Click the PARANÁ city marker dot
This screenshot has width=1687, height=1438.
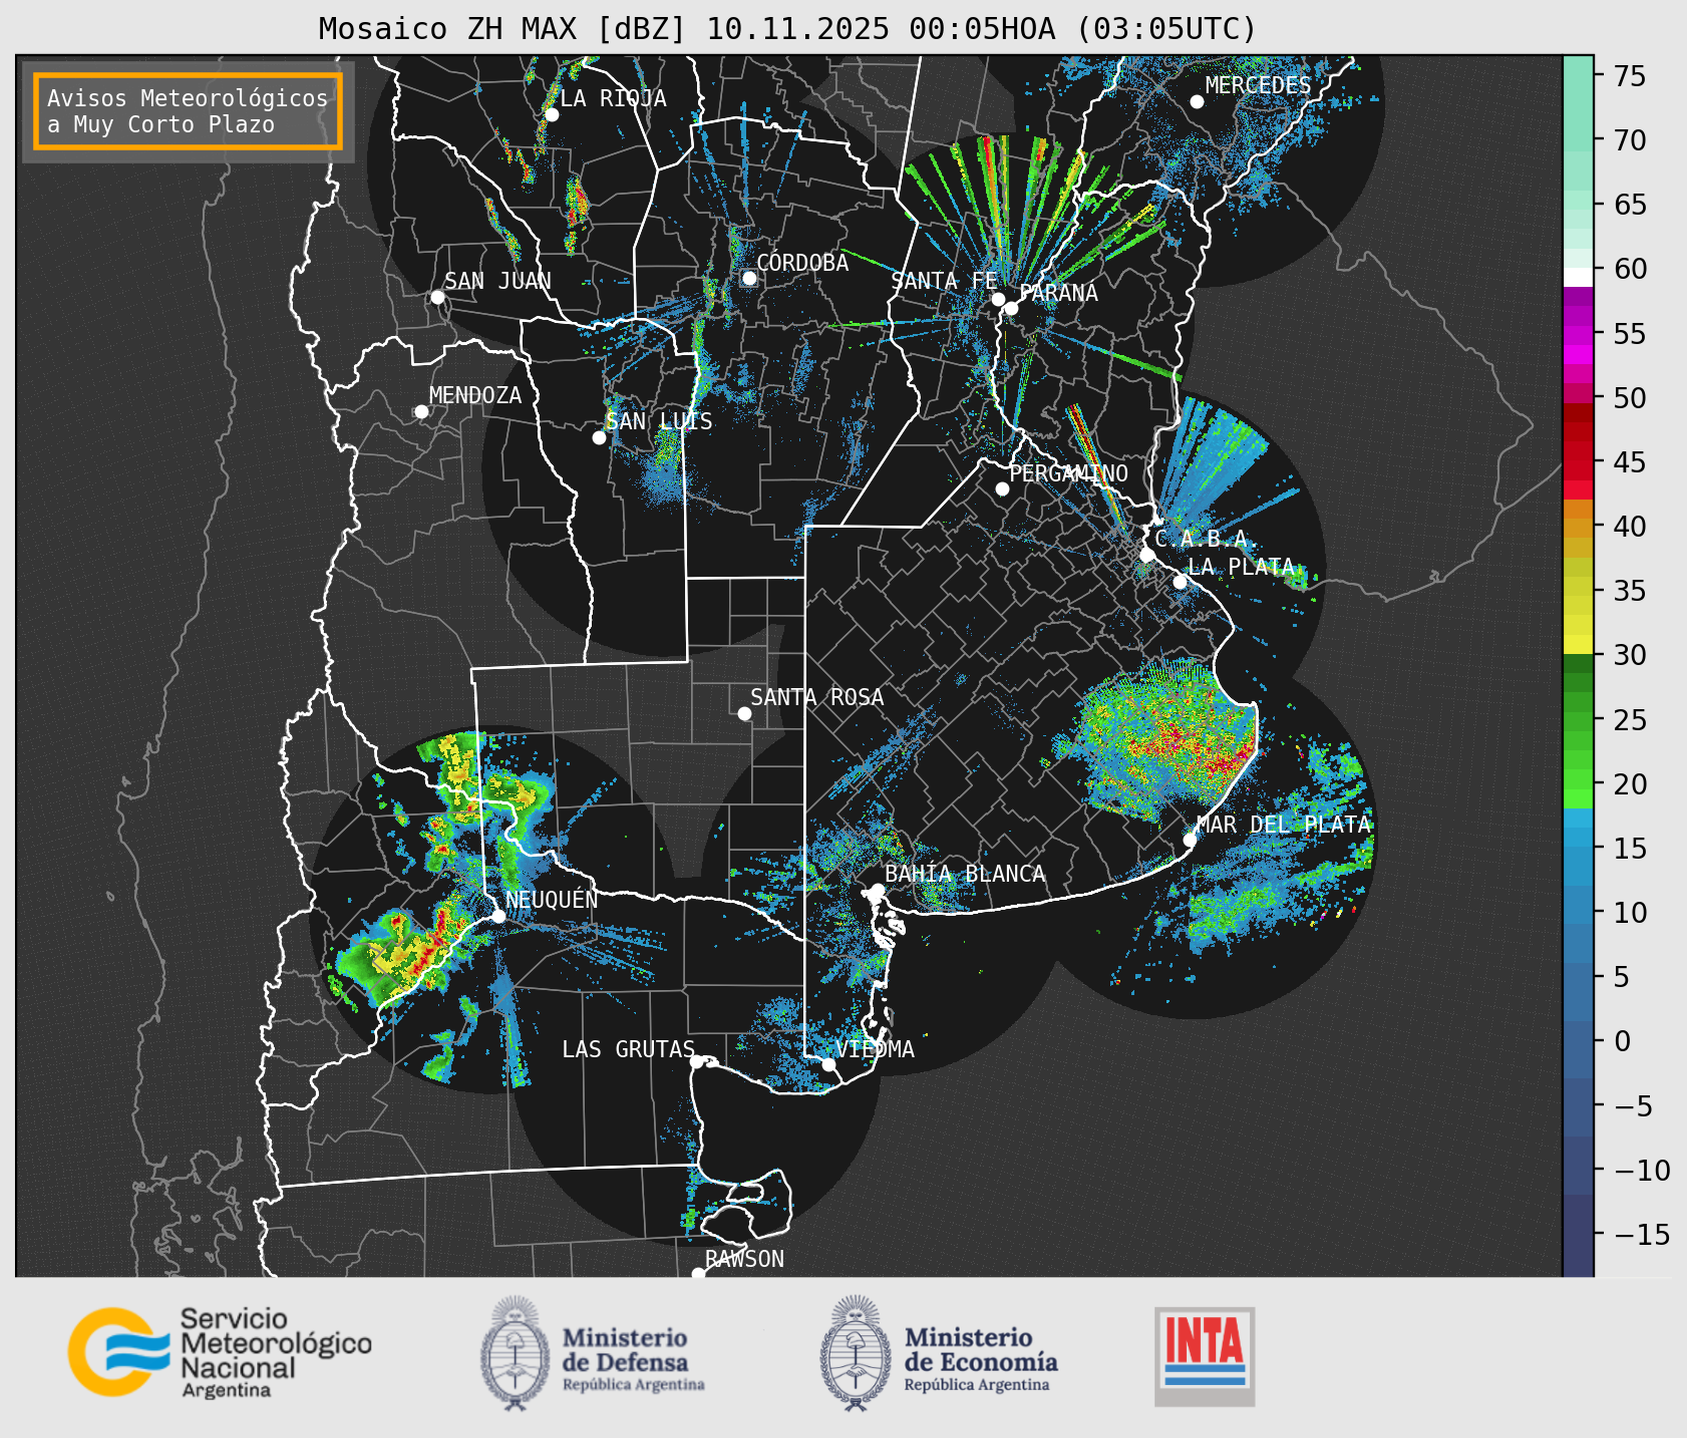coord(1011,308)
